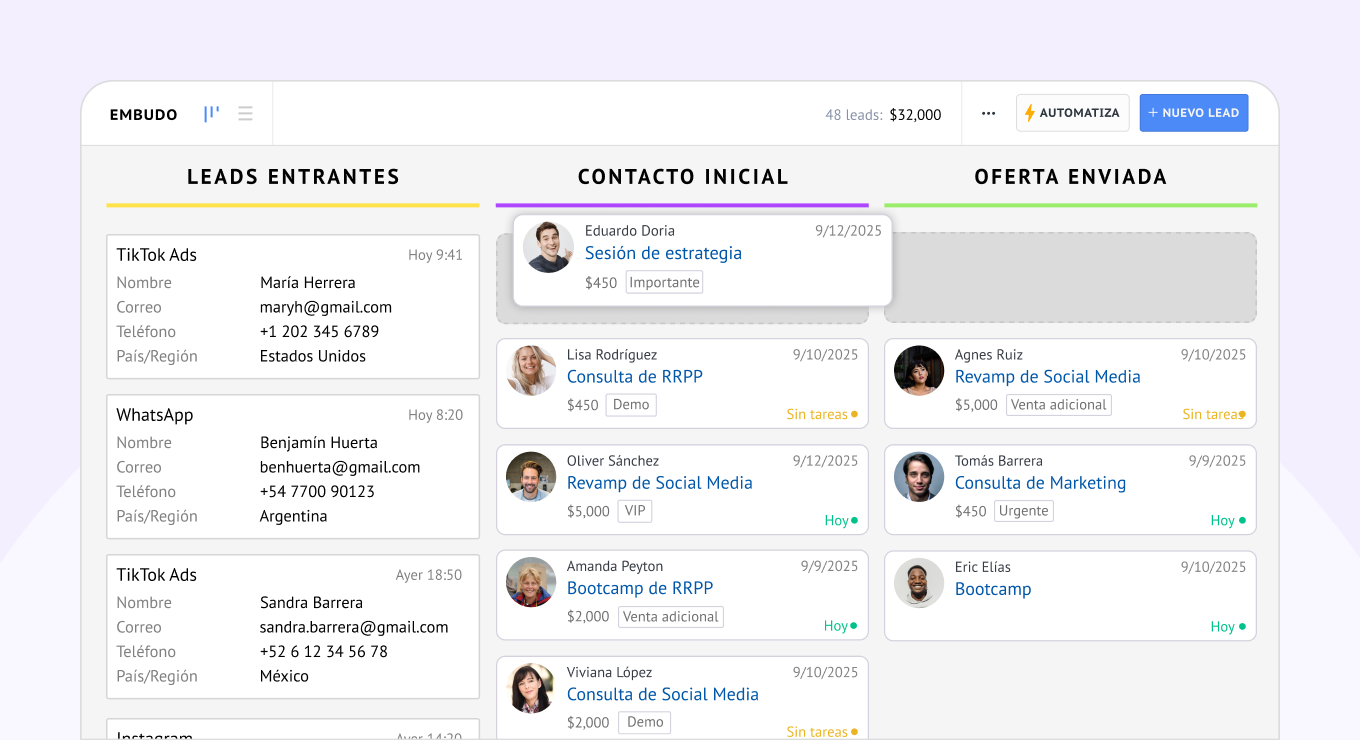
Task: Click Tomás Barrera's avatar
Action: pos(919,477)
